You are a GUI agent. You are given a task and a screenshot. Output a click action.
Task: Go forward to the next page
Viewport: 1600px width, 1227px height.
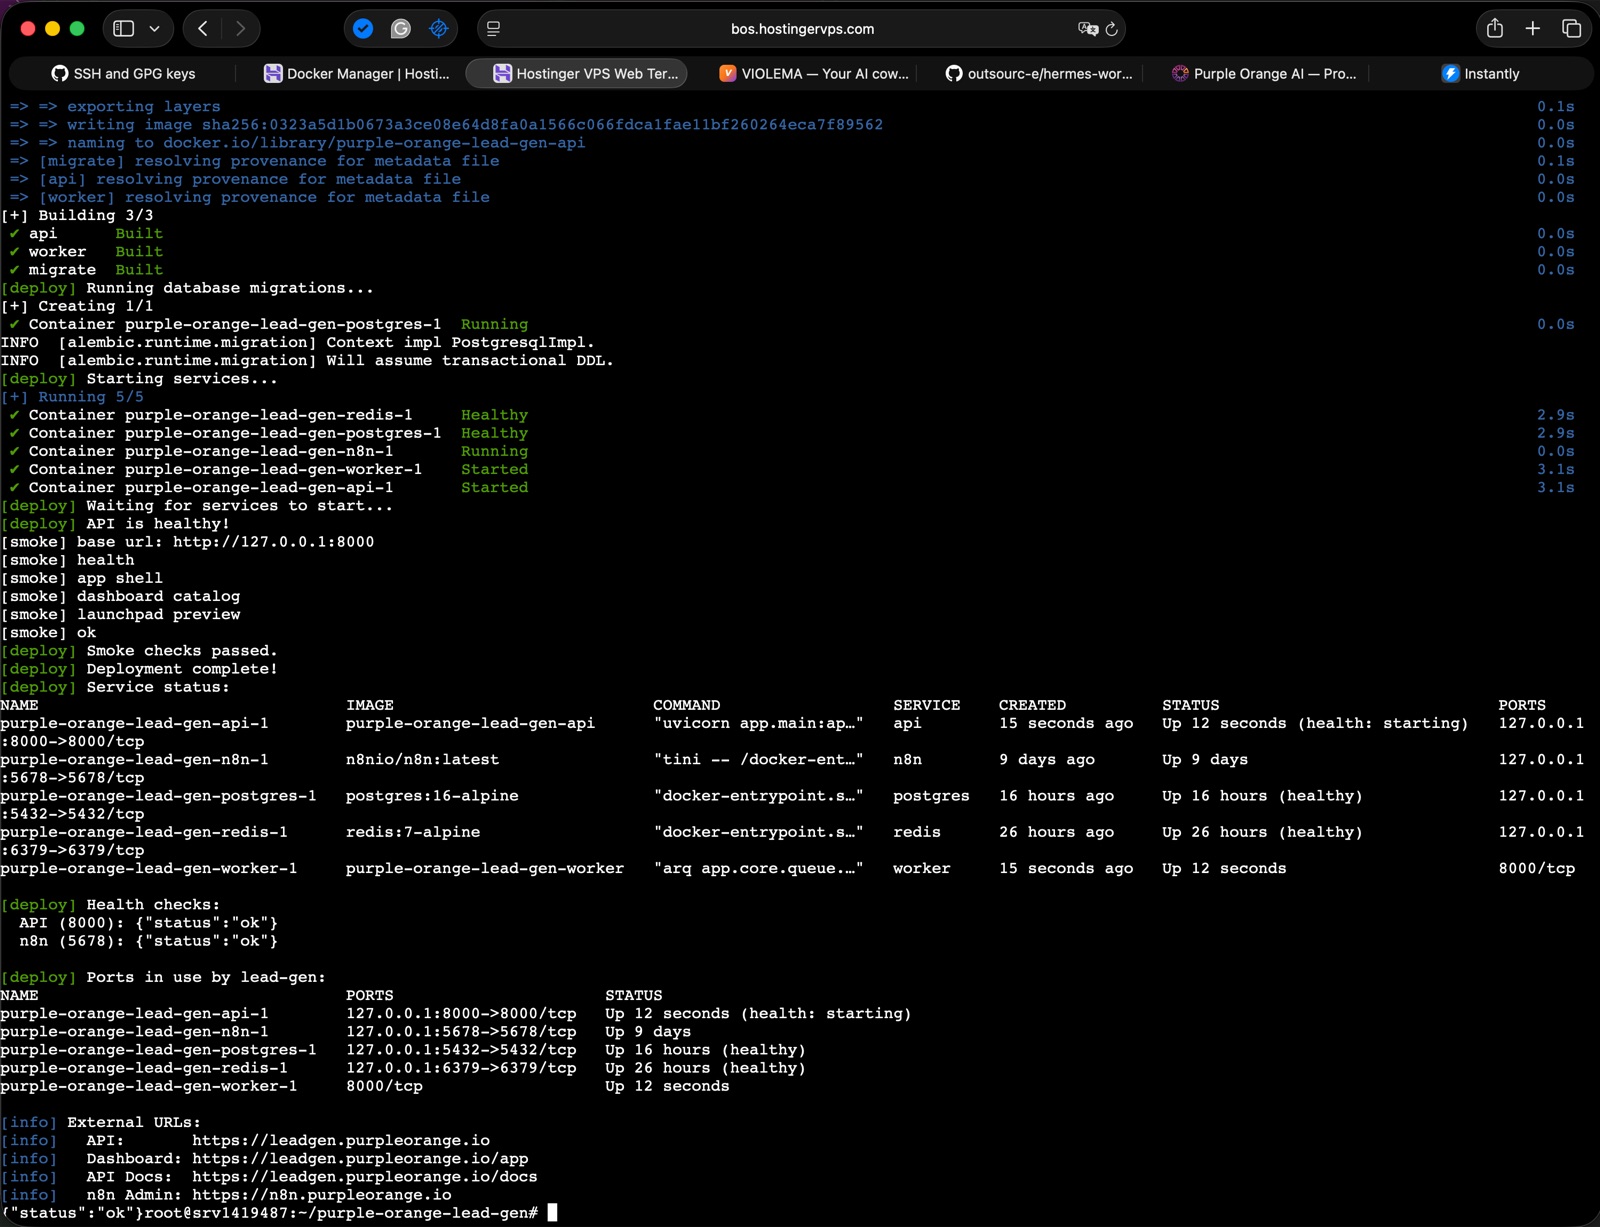click(x=240, y=29)
